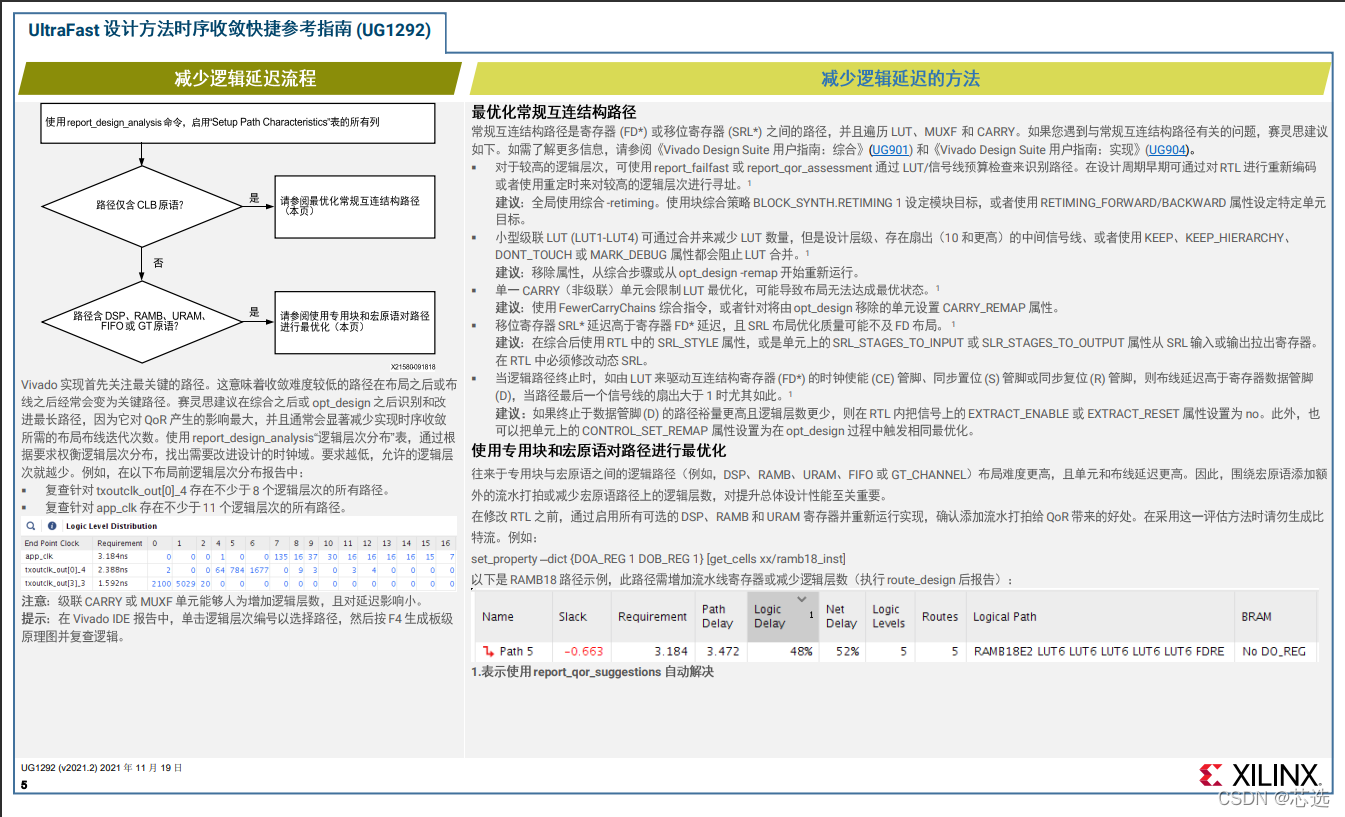Click the 使用专用块和宏原语对路径进行最优化 heading
1345x817 pixels.
click(x=599, y=449)
